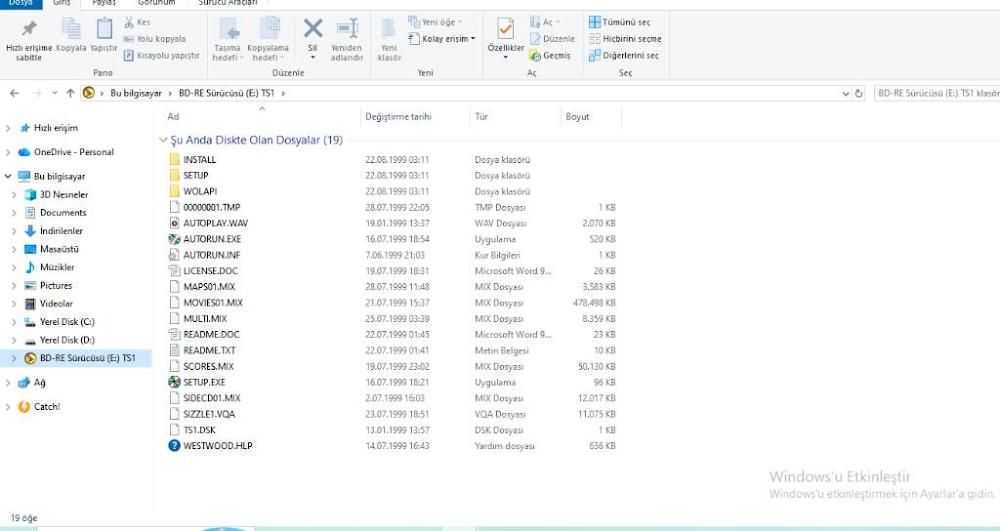The image size is (1000, 531).
Task: Collapse the 'Şu Anda Diskte Olan Dosyalar' group
Action: point(163,140)
